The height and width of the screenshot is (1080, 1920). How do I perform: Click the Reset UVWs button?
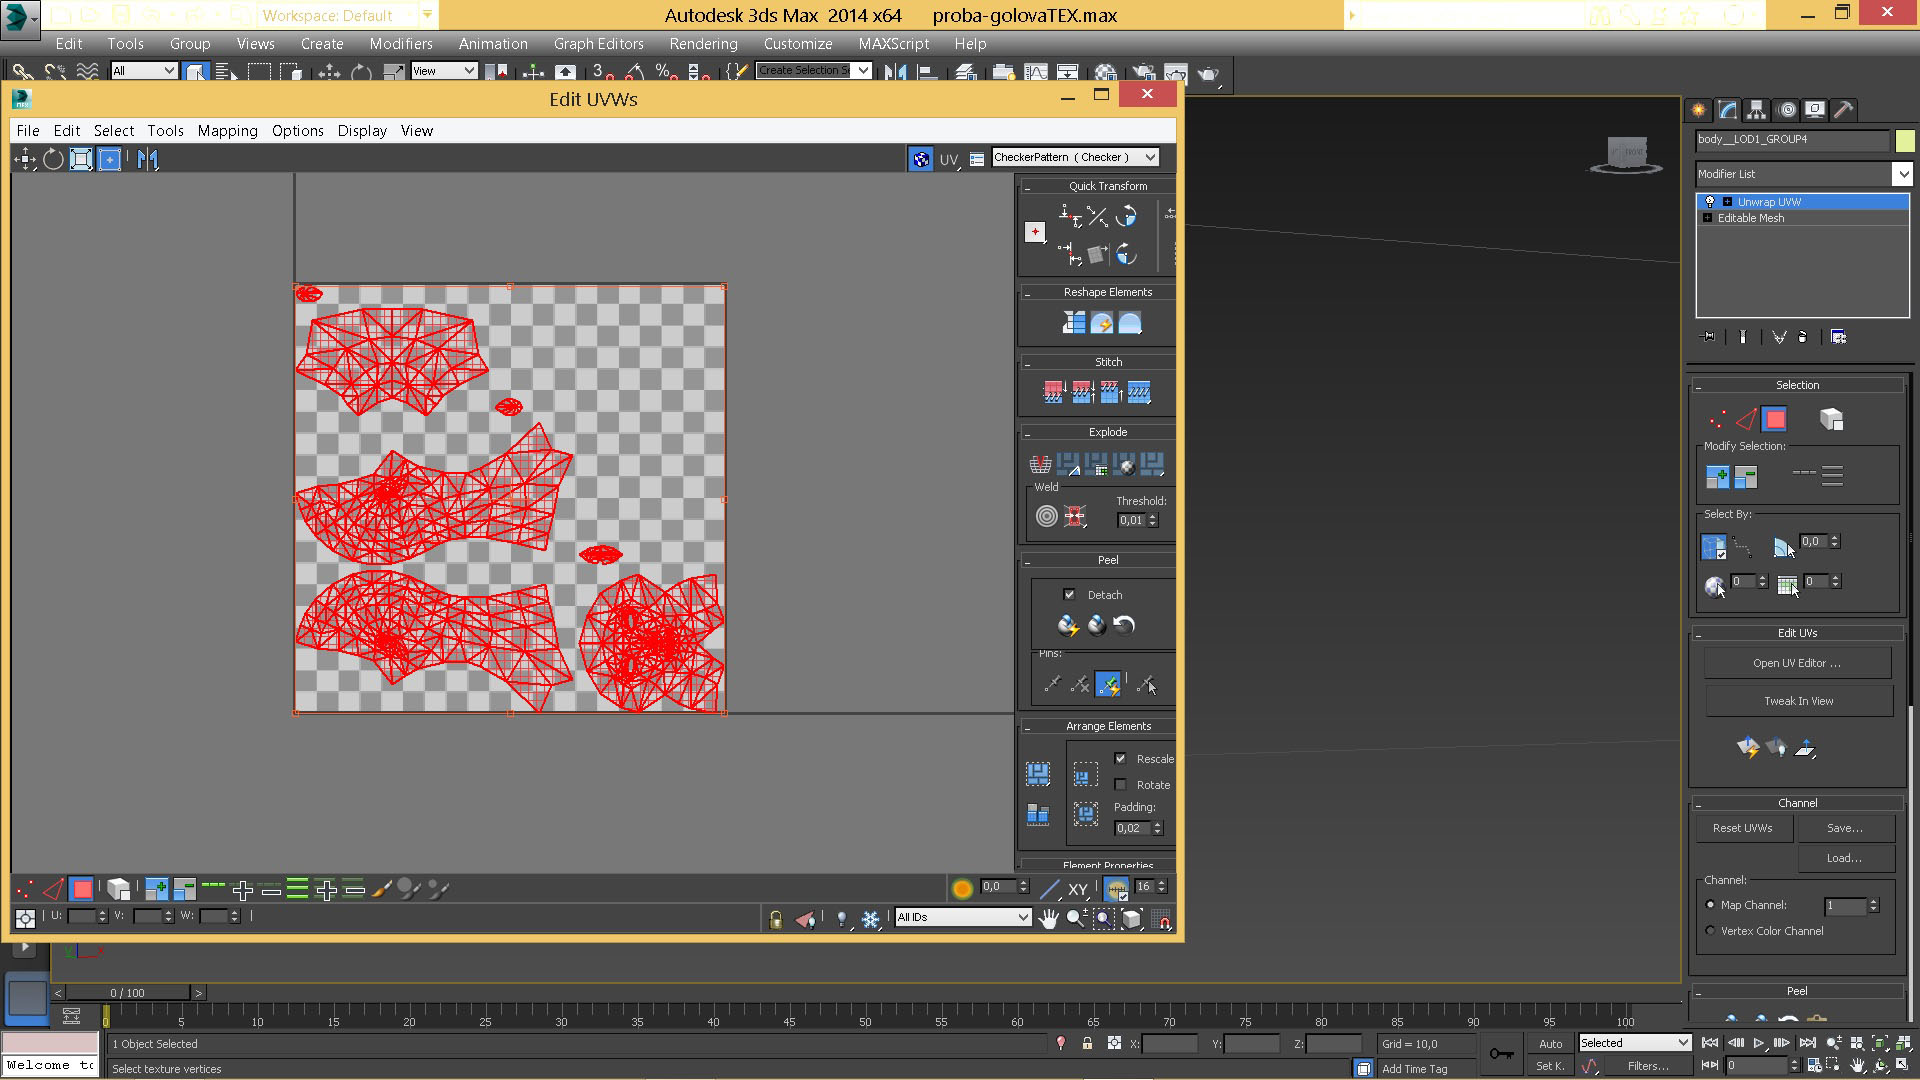click(x=1742, y=828)
